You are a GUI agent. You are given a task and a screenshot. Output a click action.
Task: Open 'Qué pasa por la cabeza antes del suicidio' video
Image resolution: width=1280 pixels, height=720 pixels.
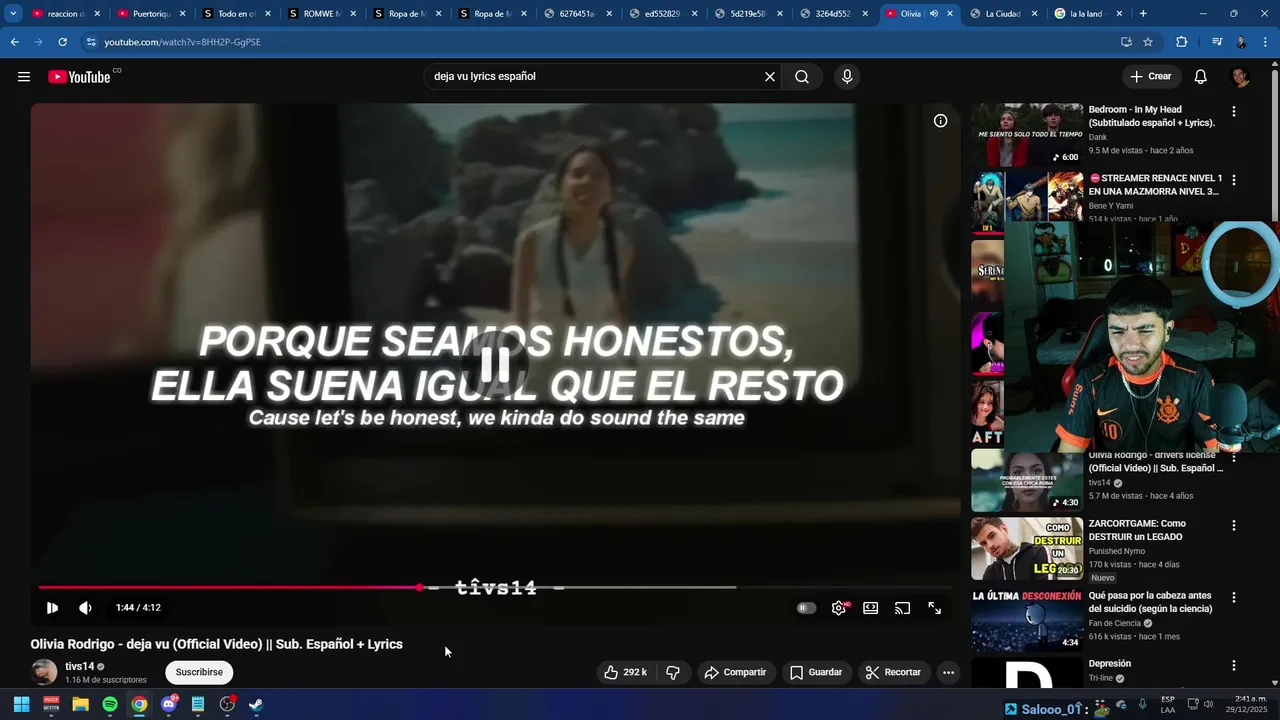1150,602
